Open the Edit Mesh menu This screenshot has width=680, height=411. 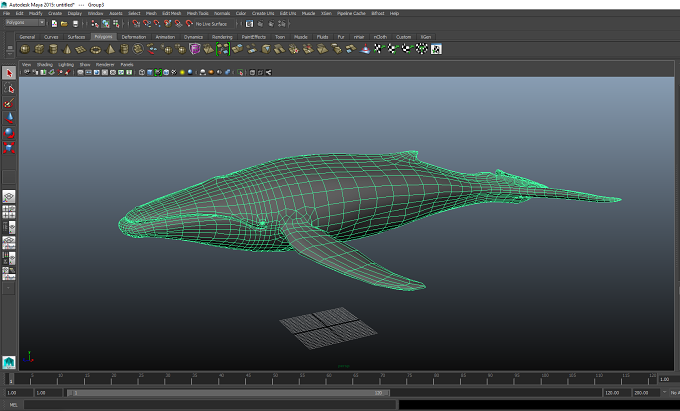(171, 13)
